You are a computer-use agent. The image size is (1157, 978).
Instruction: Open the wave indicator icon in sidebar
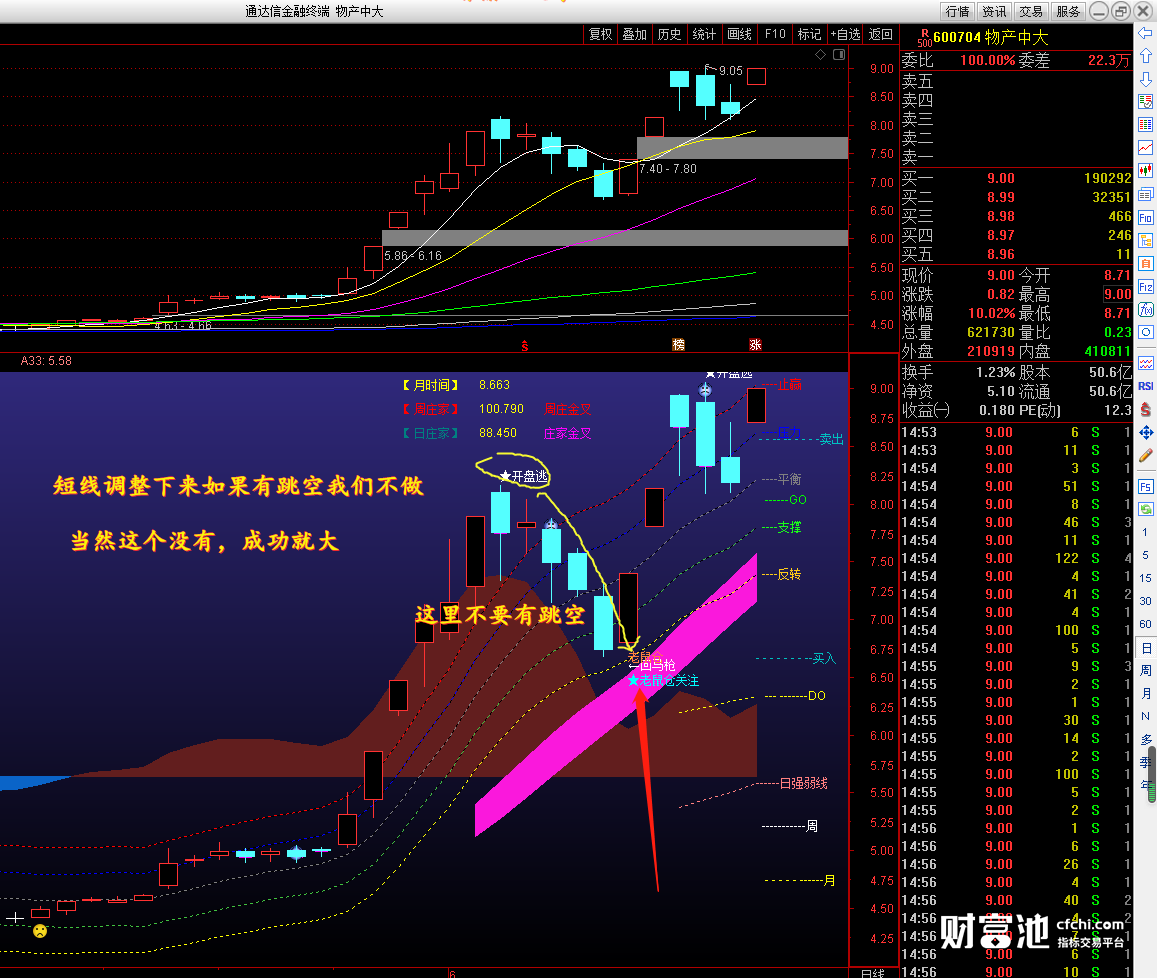1145,363
